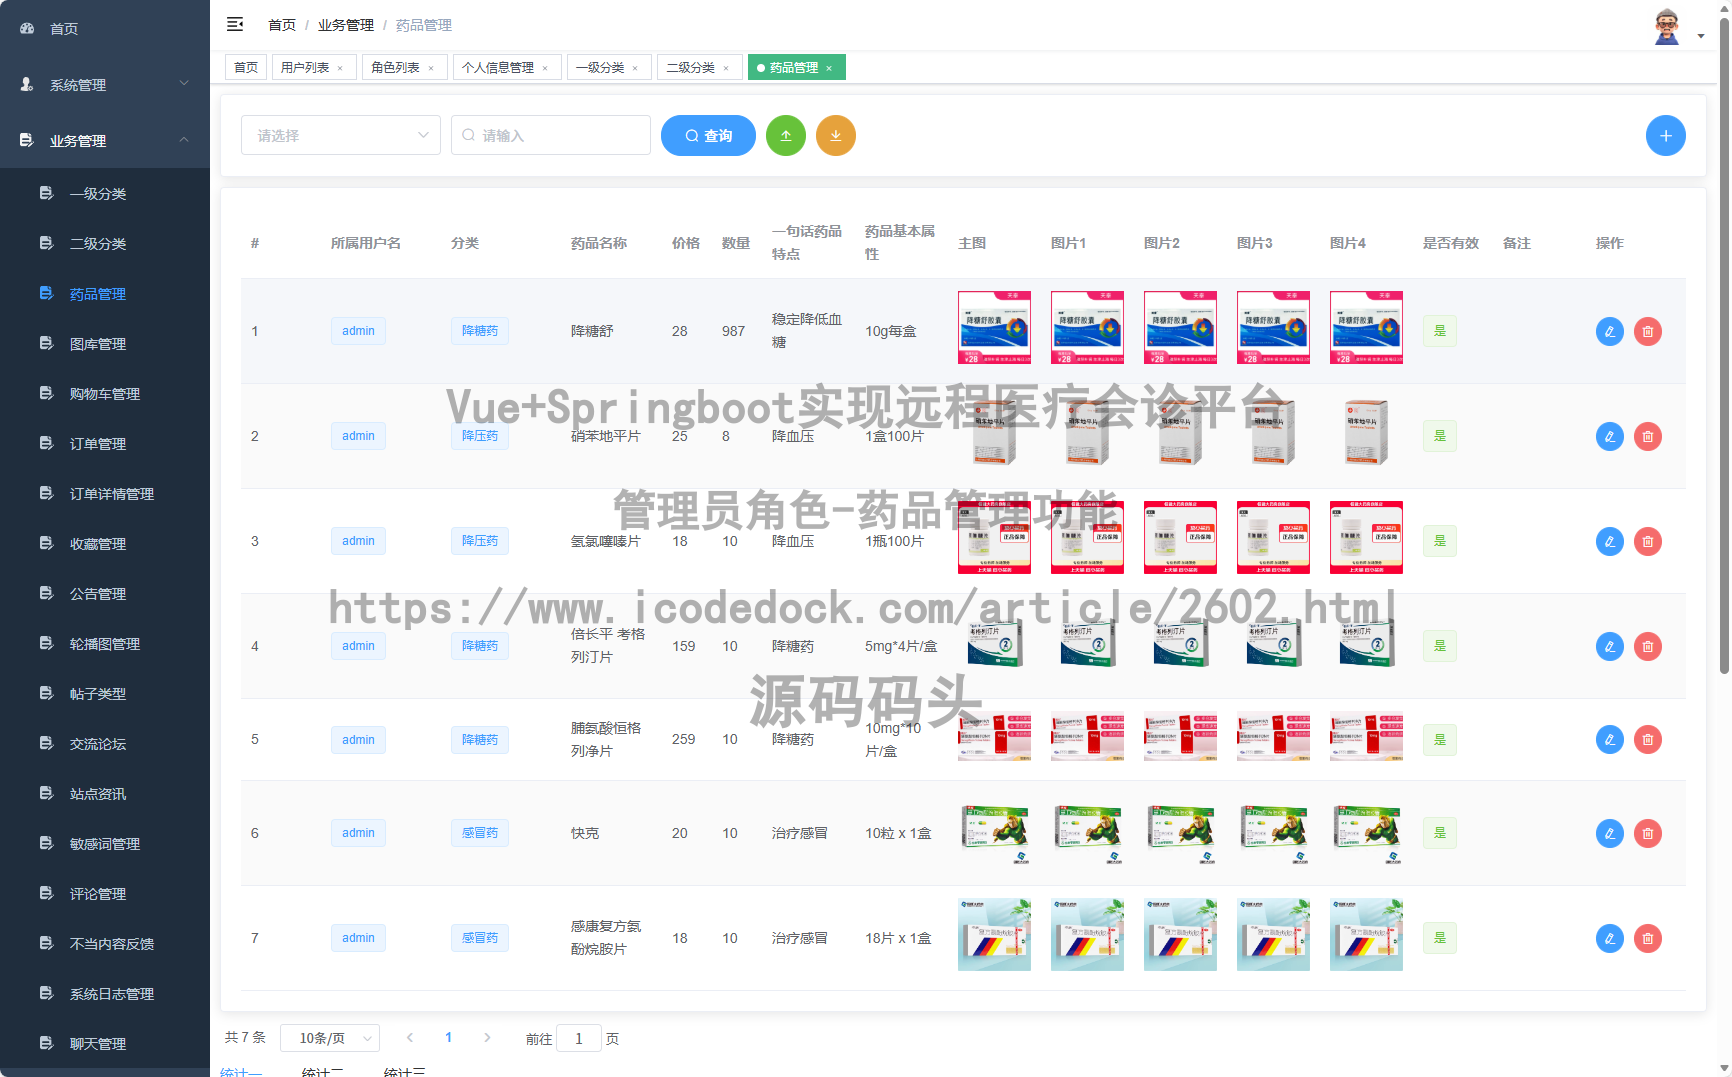Image resolution: width=1732 pixels, height=1077 pixels.
Task: Click the green upload import button
Action: (785, 136)
